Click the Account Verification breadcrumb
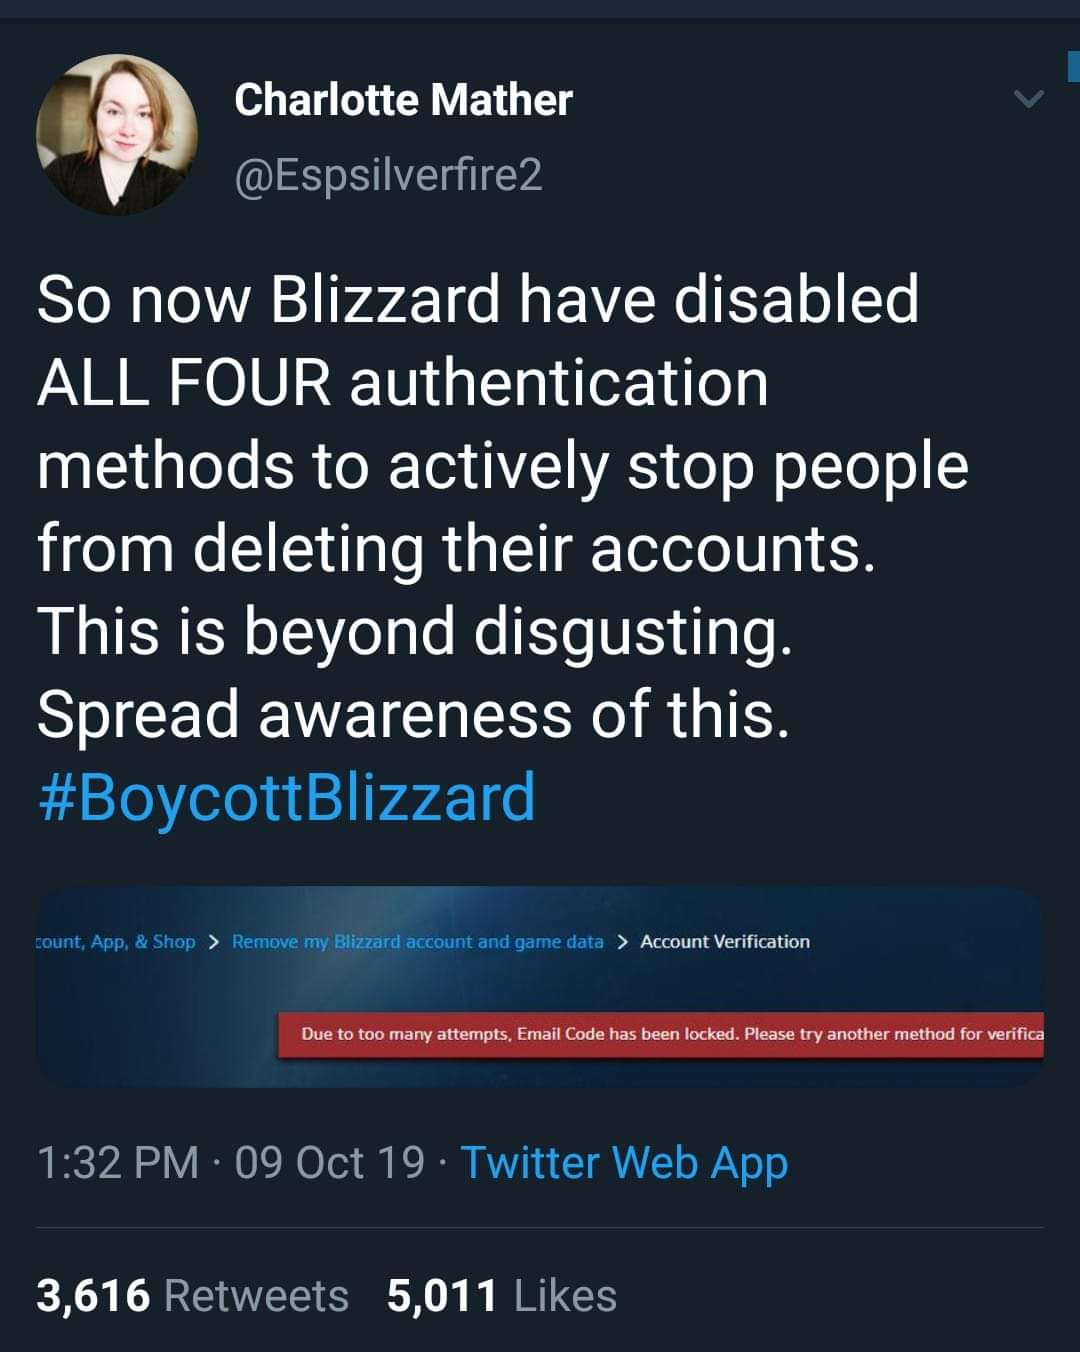Viewport: 1080px width, 1352px height. pyautogui.click(x=725, y=942)
